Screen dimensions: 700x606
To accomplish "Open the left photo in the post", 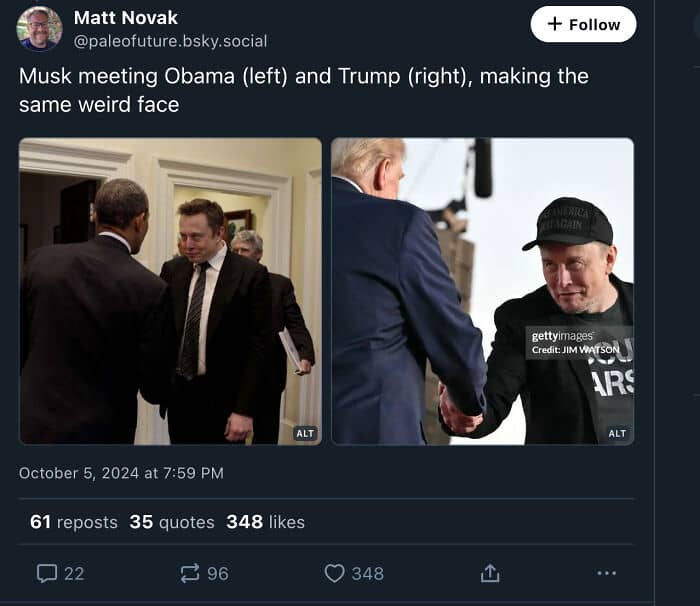I will (170, 290).
